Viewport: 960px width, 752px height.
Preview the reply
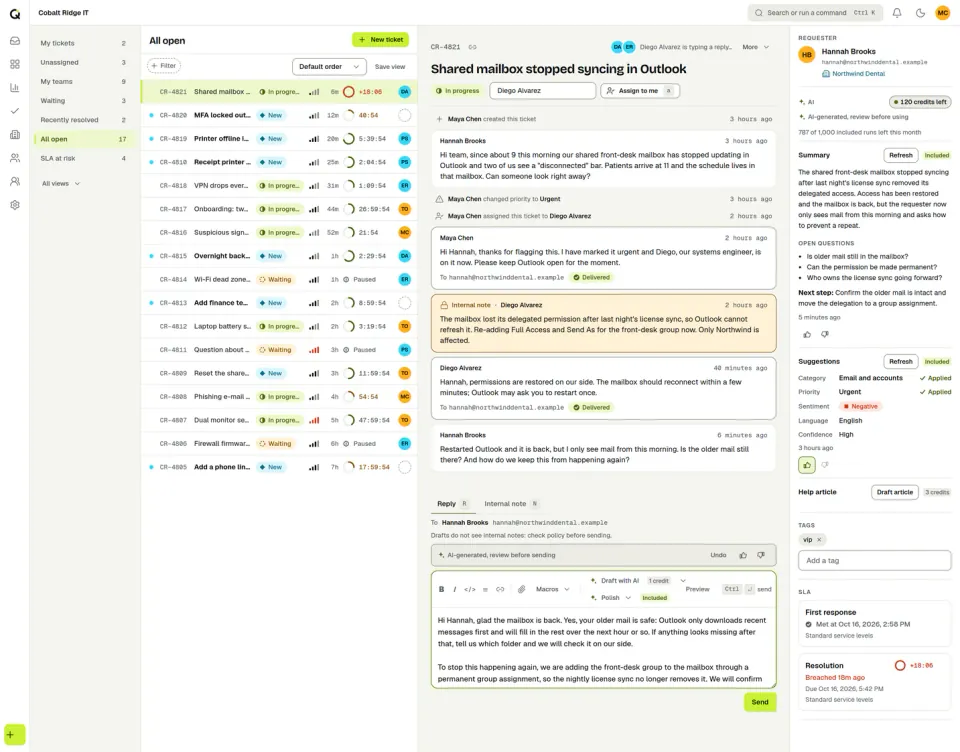tap(697, 589)
